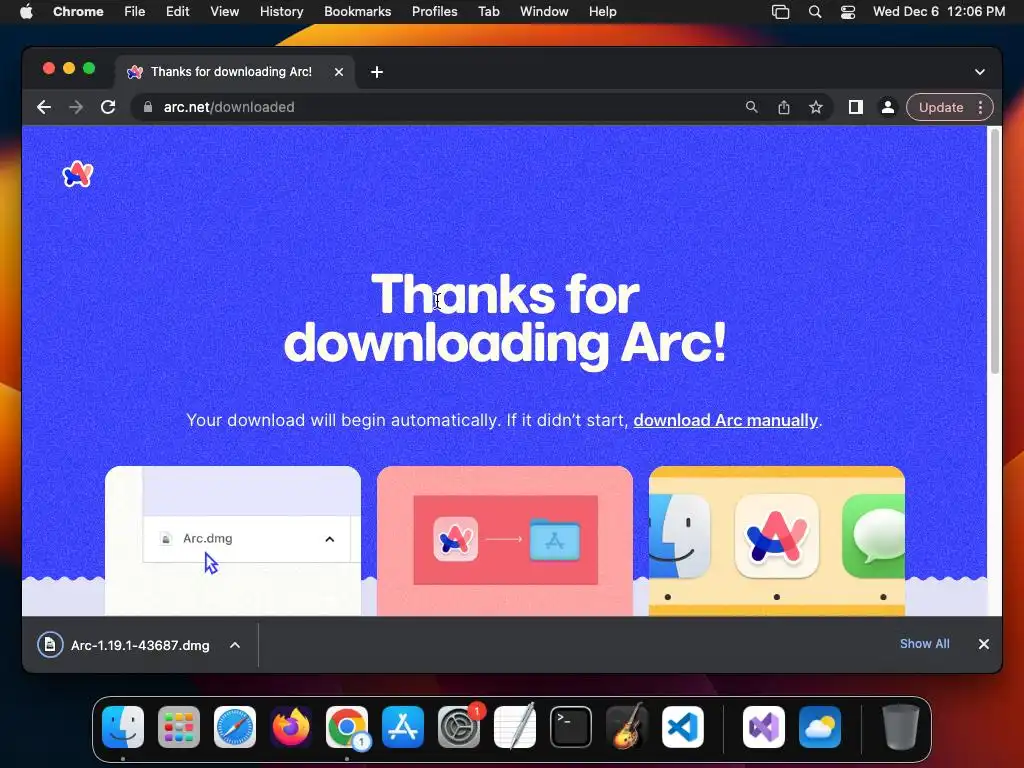The width and height of the screenshot is (1024, 768).
Task: Open App Store from the Dock
Action: (403, 727)
